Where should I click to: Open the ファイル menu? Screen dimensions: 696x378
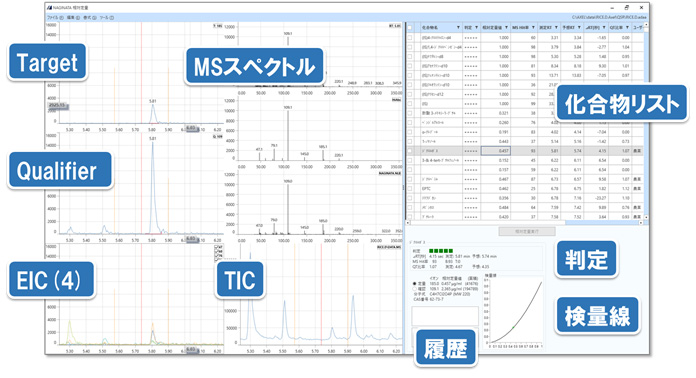[x=55, y=18]
